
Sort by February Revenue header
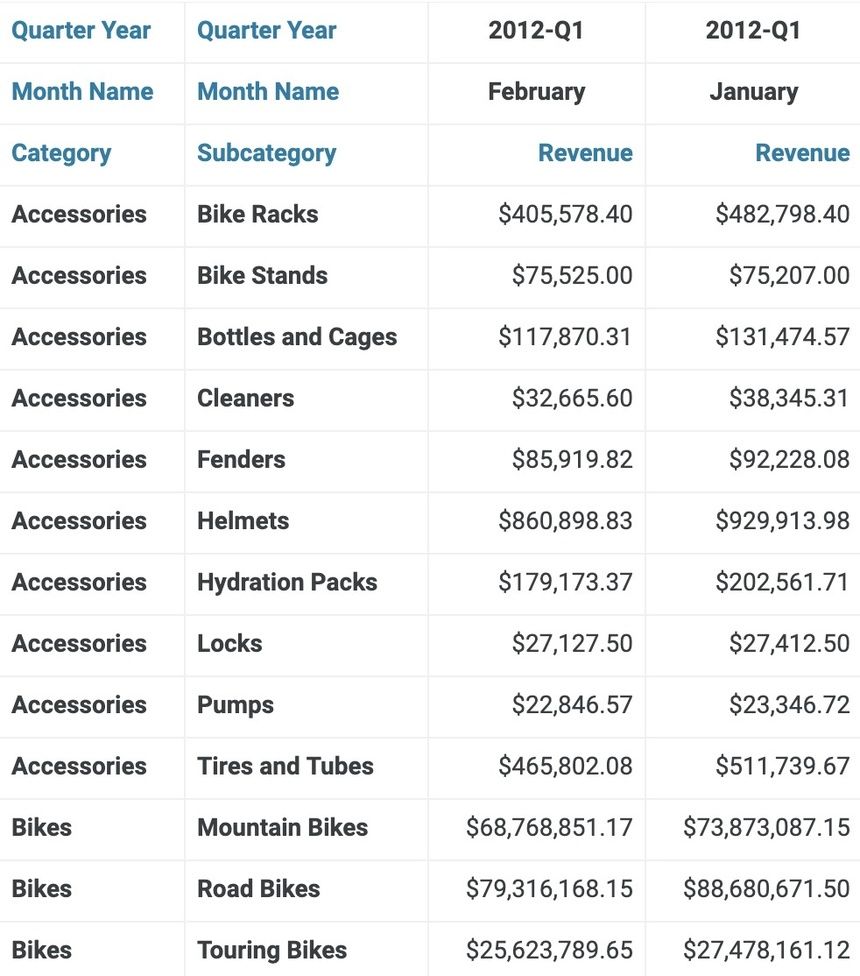click(x=585, y=153)
